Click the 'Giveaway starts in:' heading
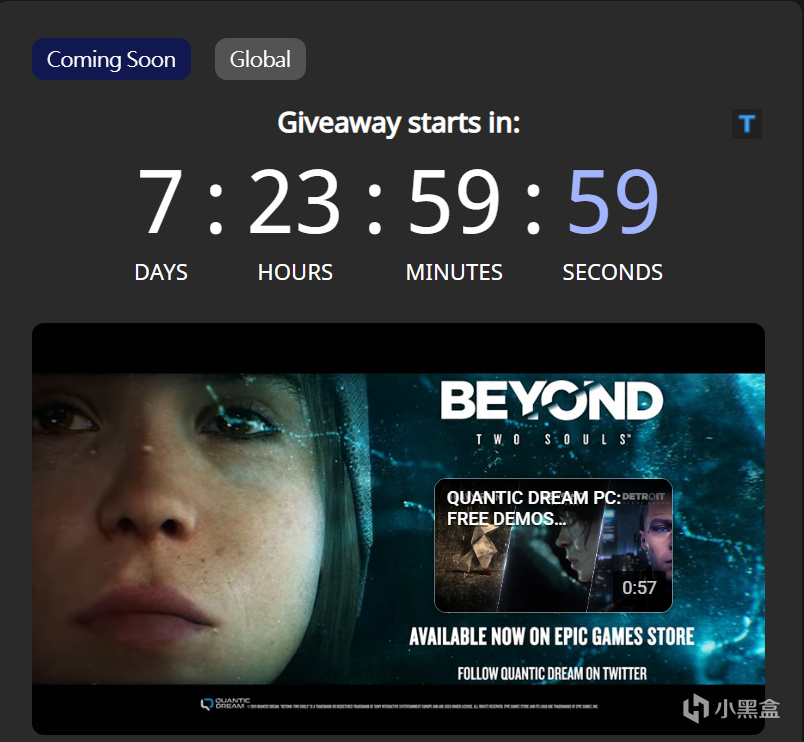This screenshot has height=742, width=804. point(398,123)
